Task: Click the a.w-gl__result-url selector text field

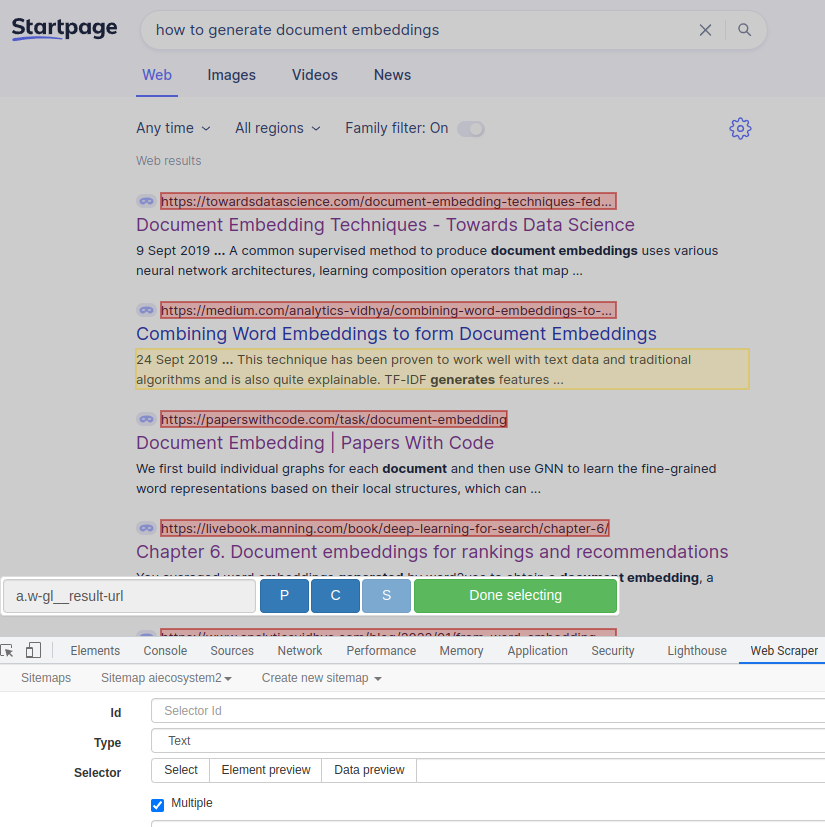Action: pos(129,596)
